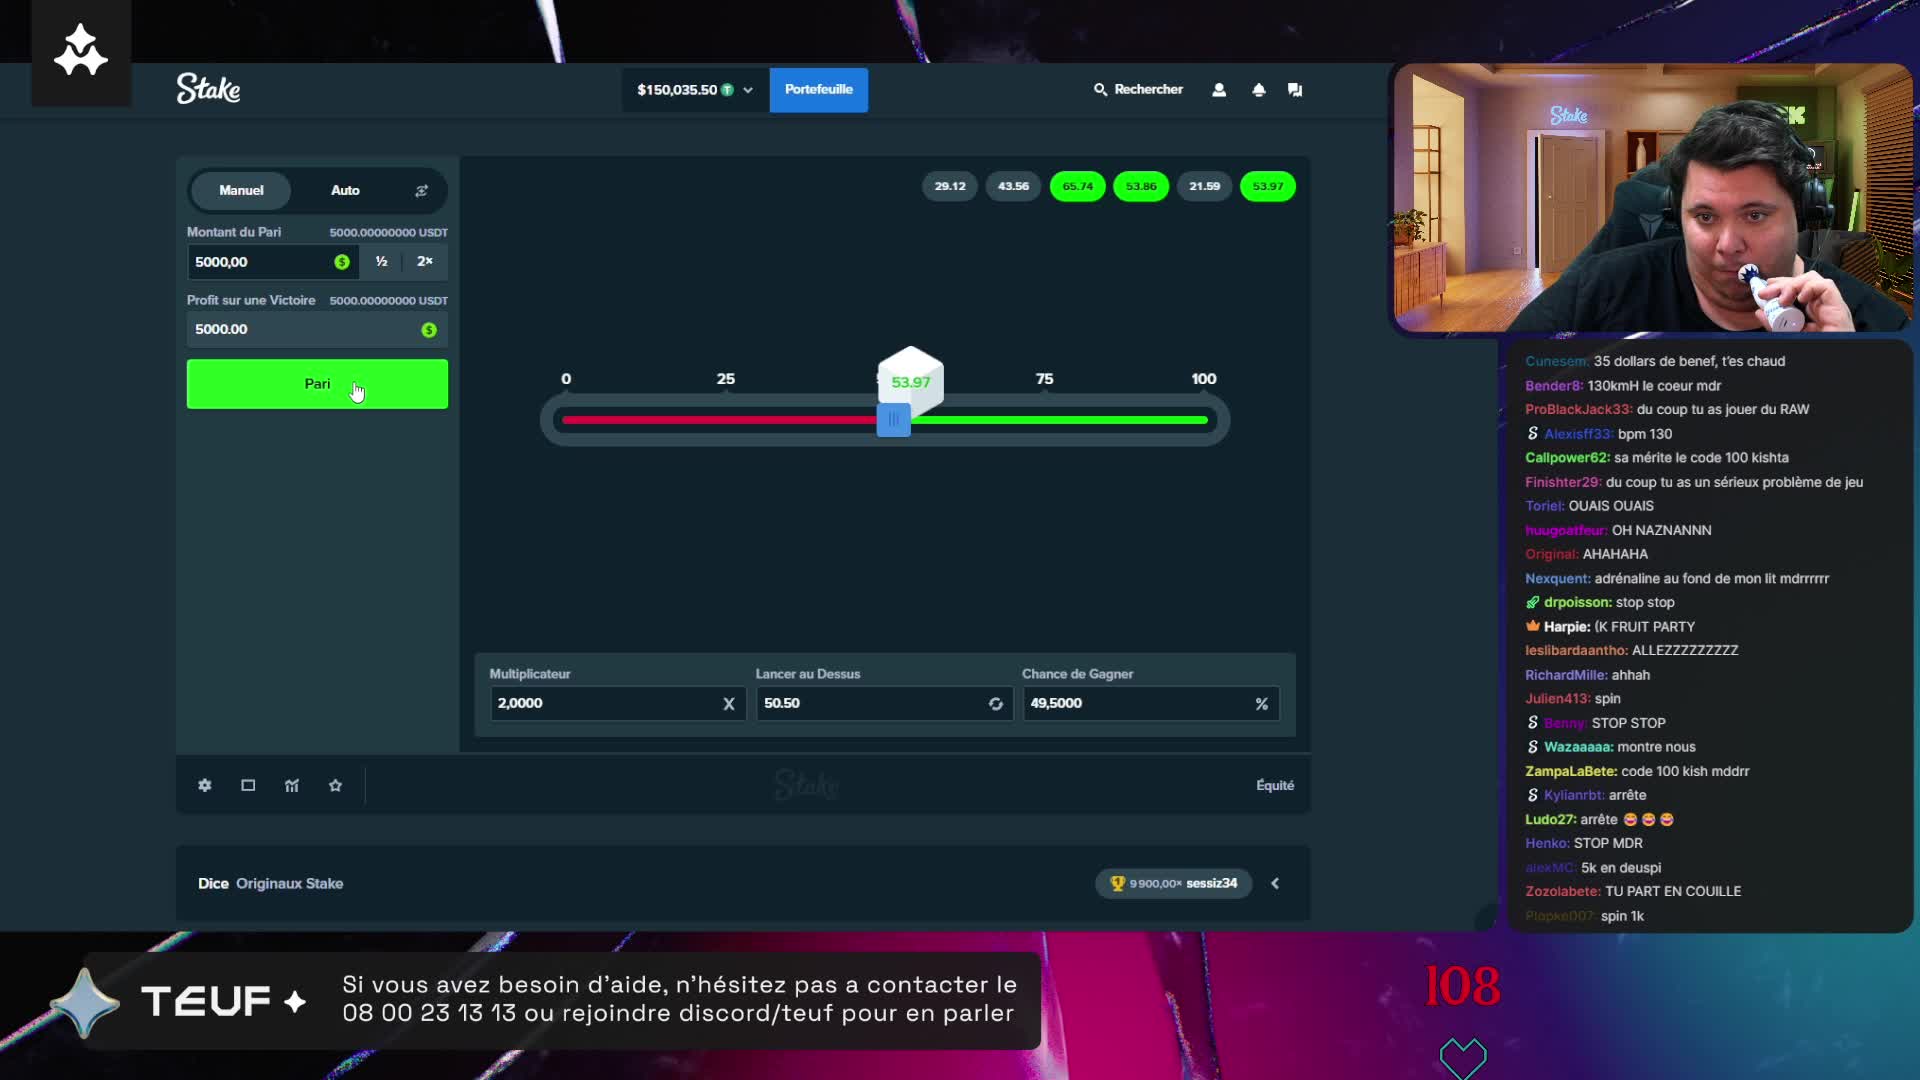The width and height of the screenshot is (1920, 1080).
Task: Click the X icon in Multiplicateur field
Action: 729,704
